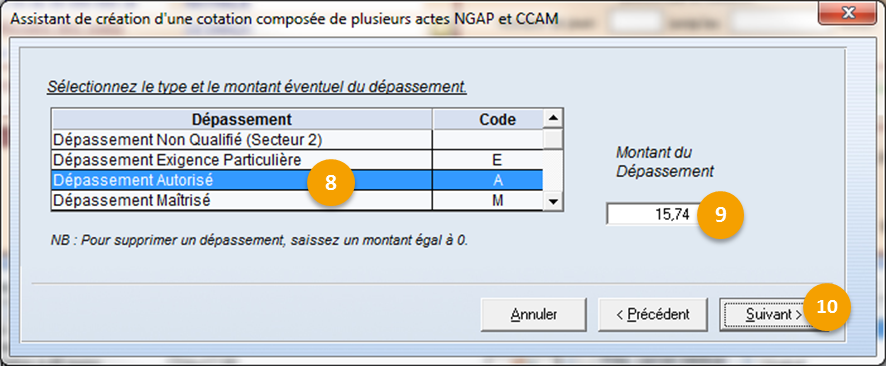Viewport: 886px width, 366px height.
Task: Select Dépassement Exigence Particulière row
Action: (297, 159)
